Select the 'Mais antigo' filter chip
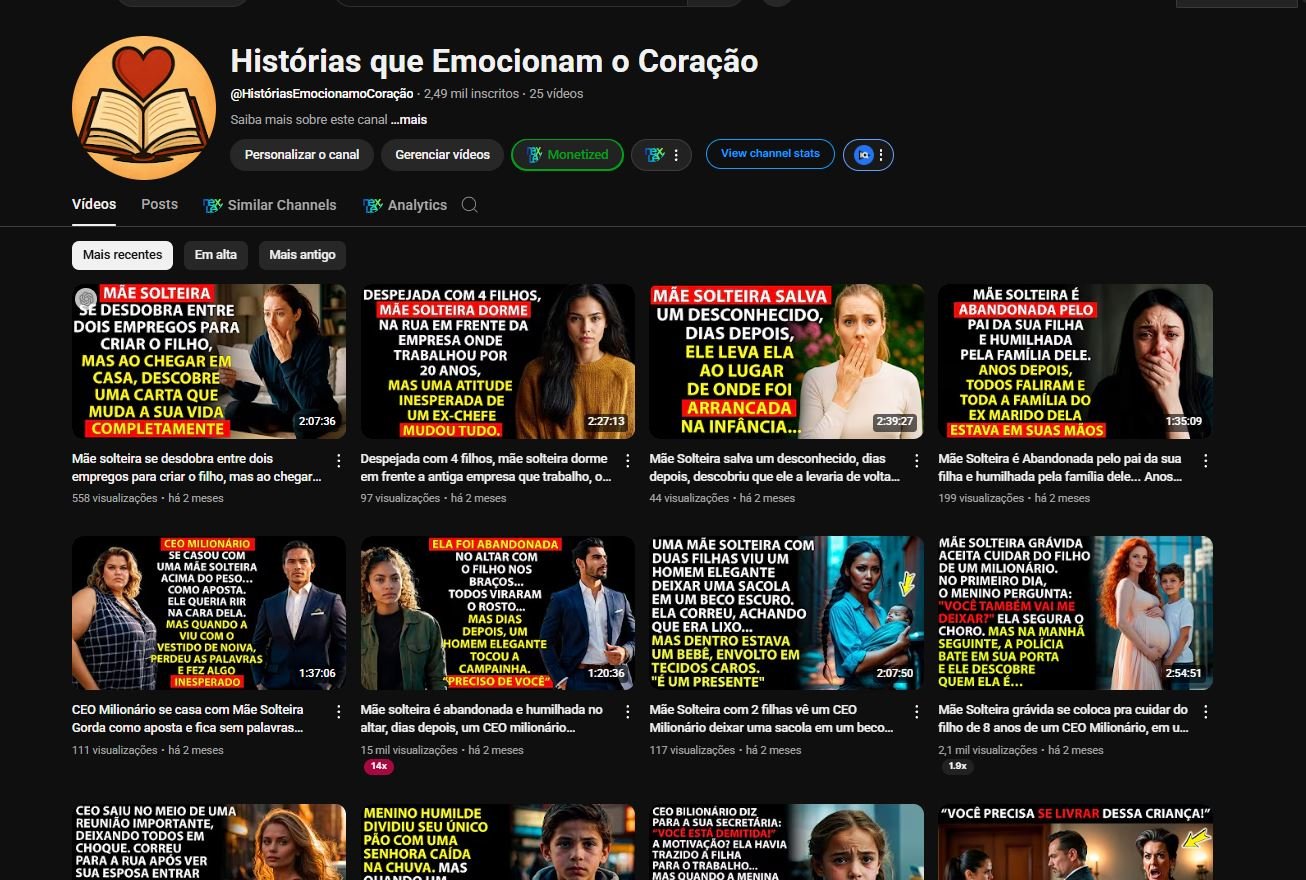1306x880 pixels. click(302, 255)
